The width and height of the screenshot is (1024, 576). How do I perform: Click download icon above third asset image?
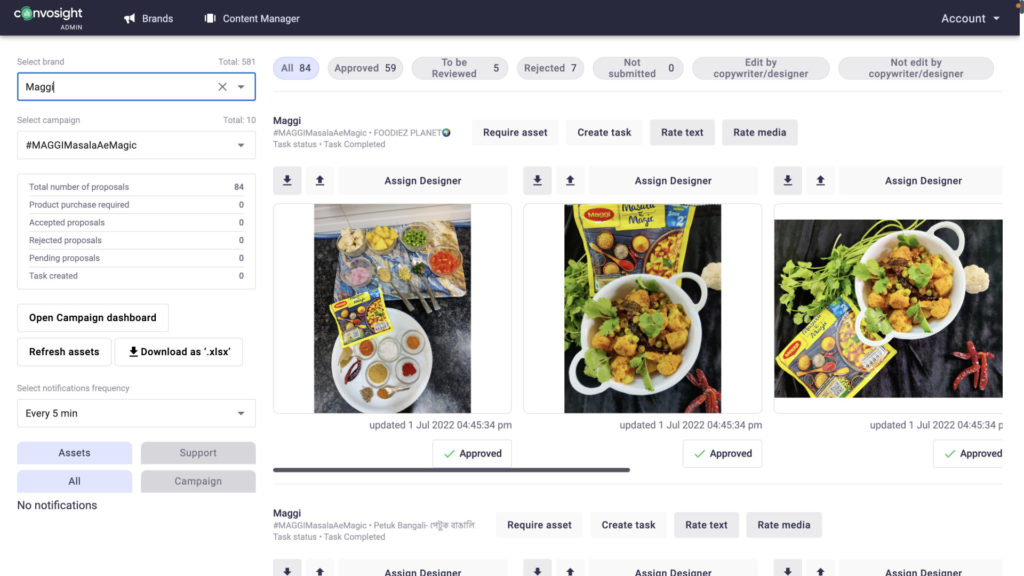[x=788, y=181]
